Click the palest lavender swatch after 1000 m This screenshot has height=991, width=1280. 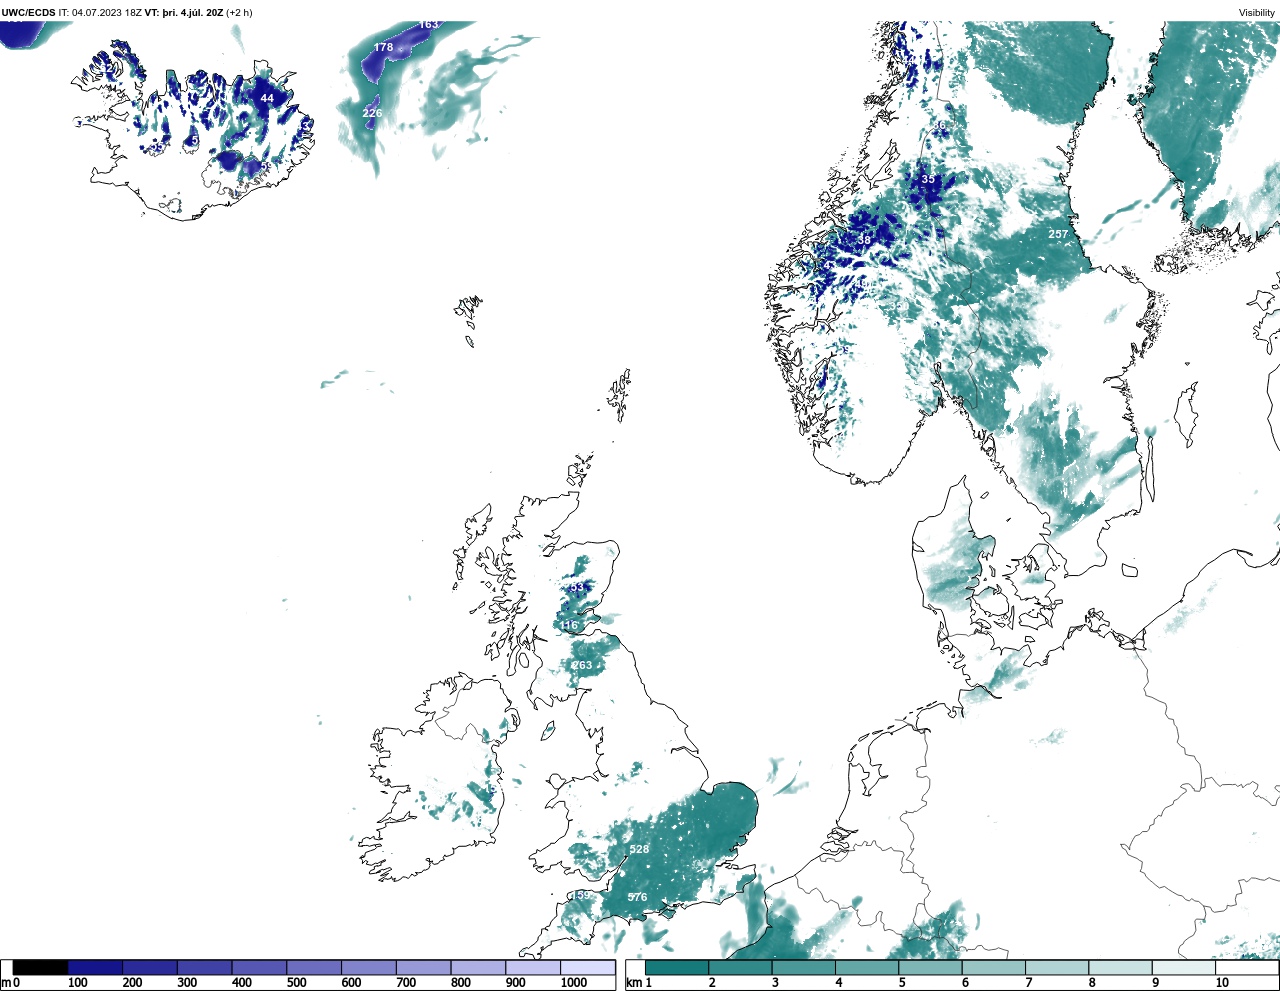click(588, 968)
